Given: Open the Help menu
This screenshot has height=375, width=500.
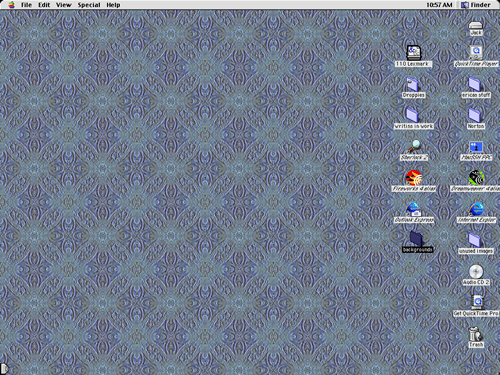Looking at the screenshot, I should (x=113, y=5).
